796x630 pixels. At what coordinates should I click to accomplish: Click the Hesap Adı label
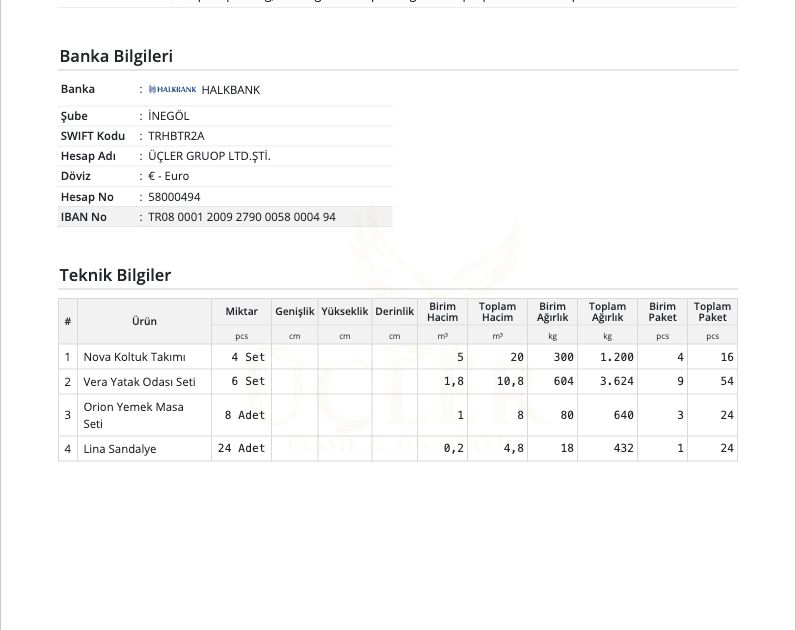(x=88, y=156)
